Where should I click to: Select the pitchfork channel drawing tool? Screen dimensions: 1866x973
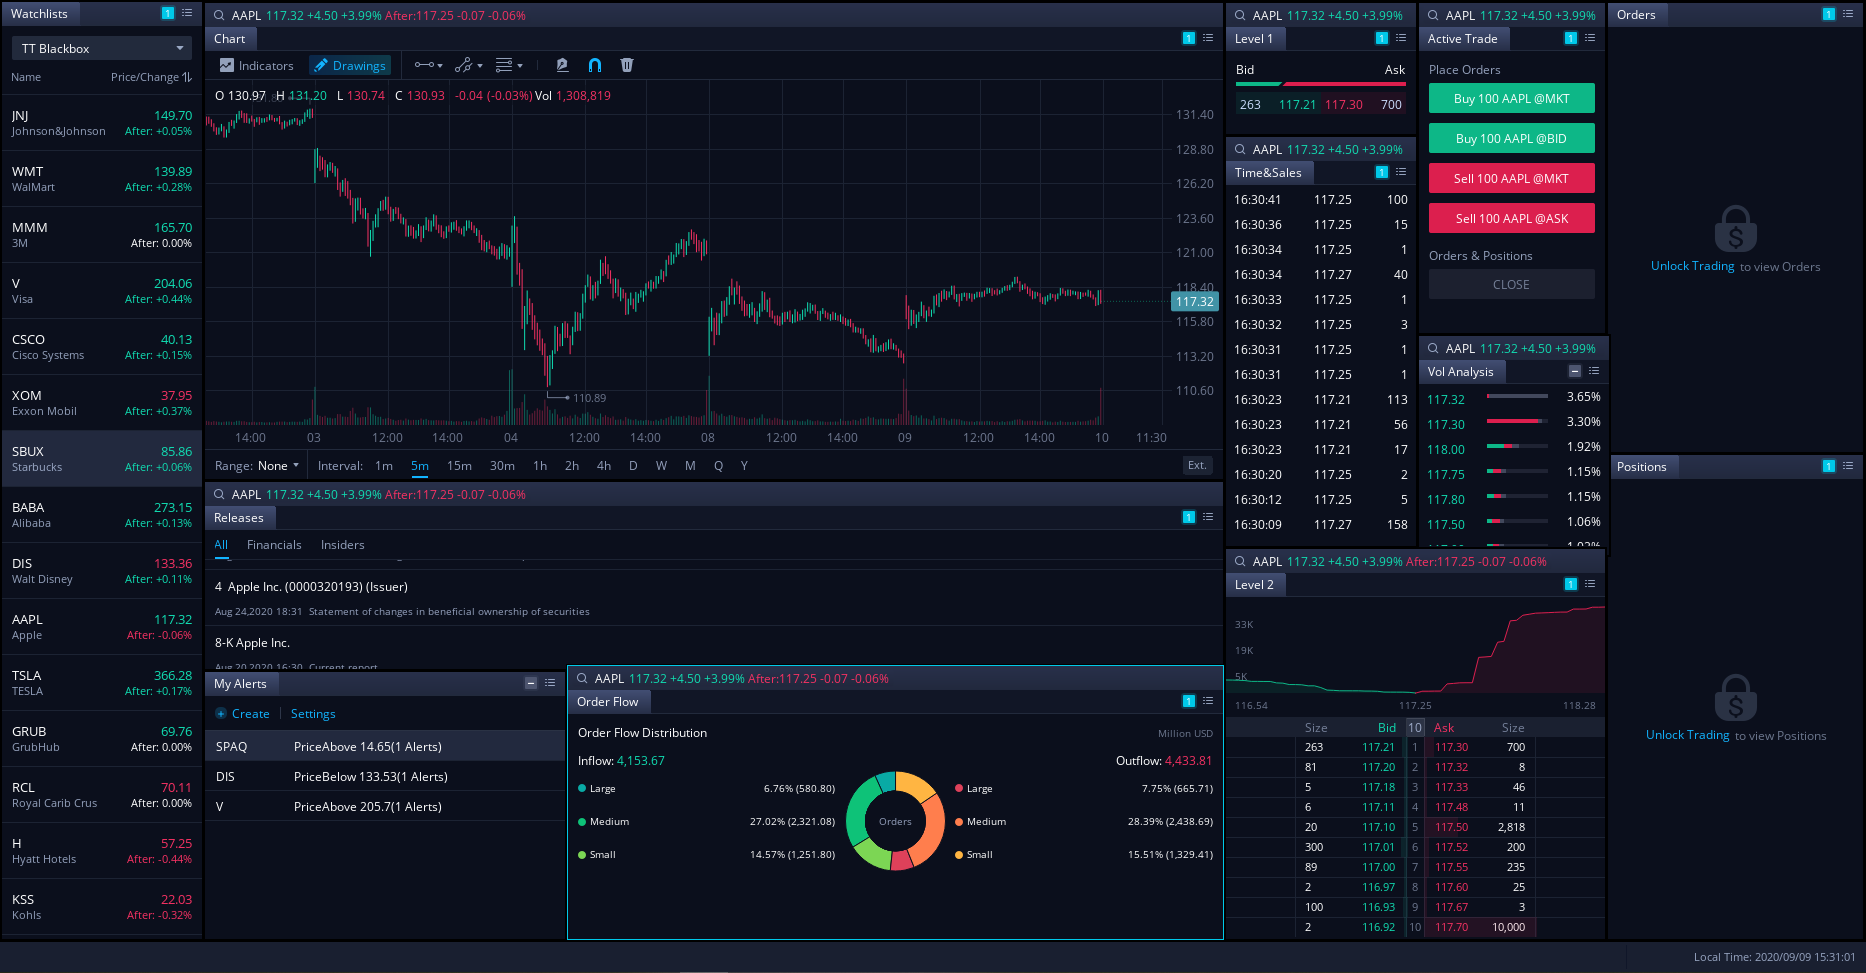[x=463, y=65]
